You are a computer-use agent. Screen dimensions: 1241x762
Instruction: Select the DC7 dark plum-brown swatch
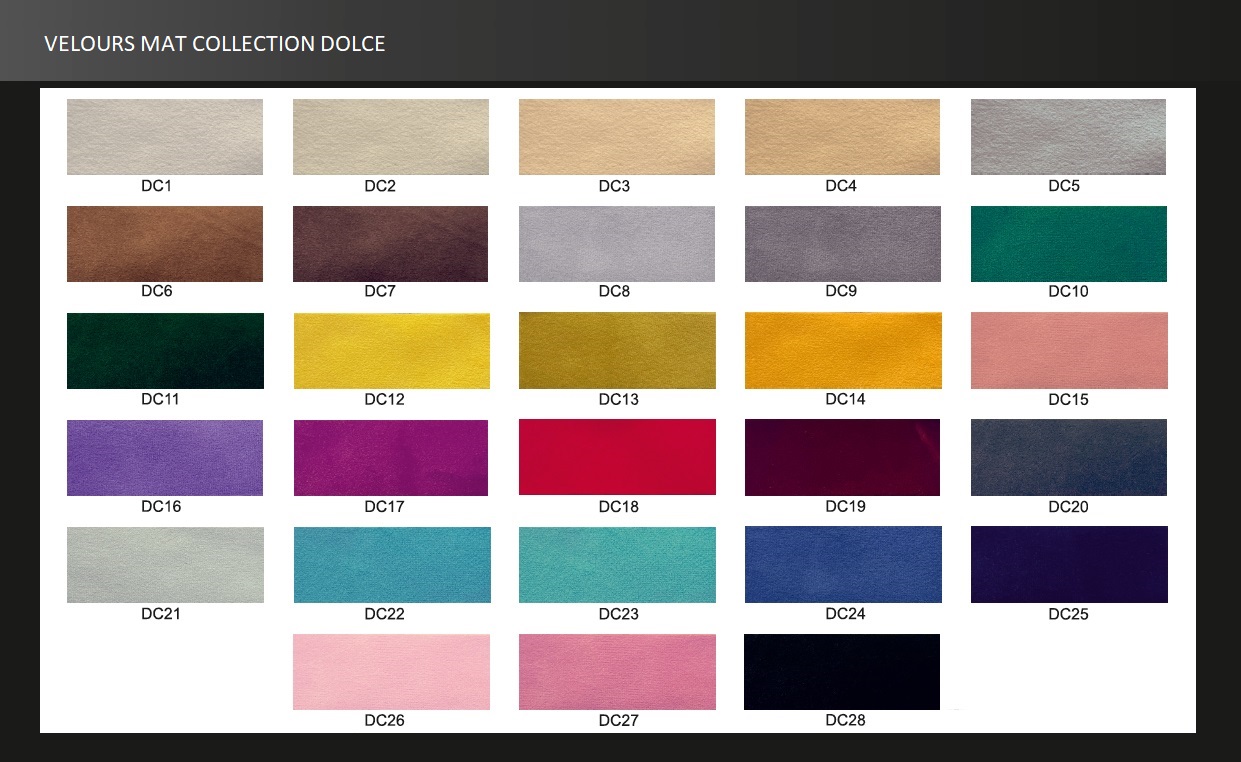(391, 244)
